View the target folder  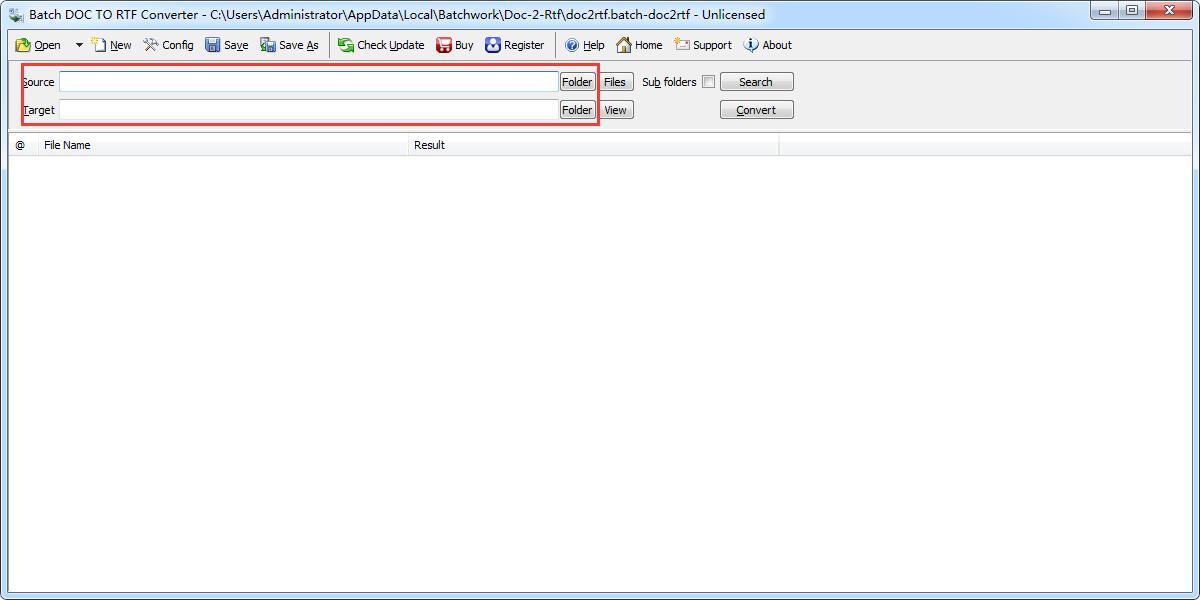click(615, 110)
